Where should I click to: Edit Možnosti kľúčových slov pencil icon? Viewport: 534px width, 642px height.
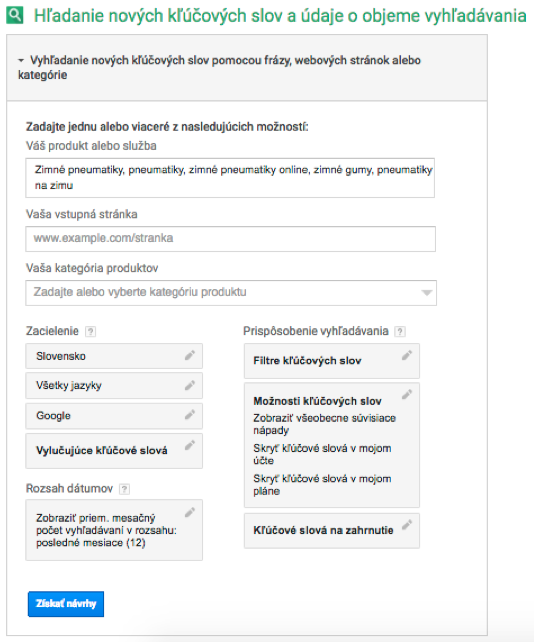pyautogui.click(x=407, y=394)
